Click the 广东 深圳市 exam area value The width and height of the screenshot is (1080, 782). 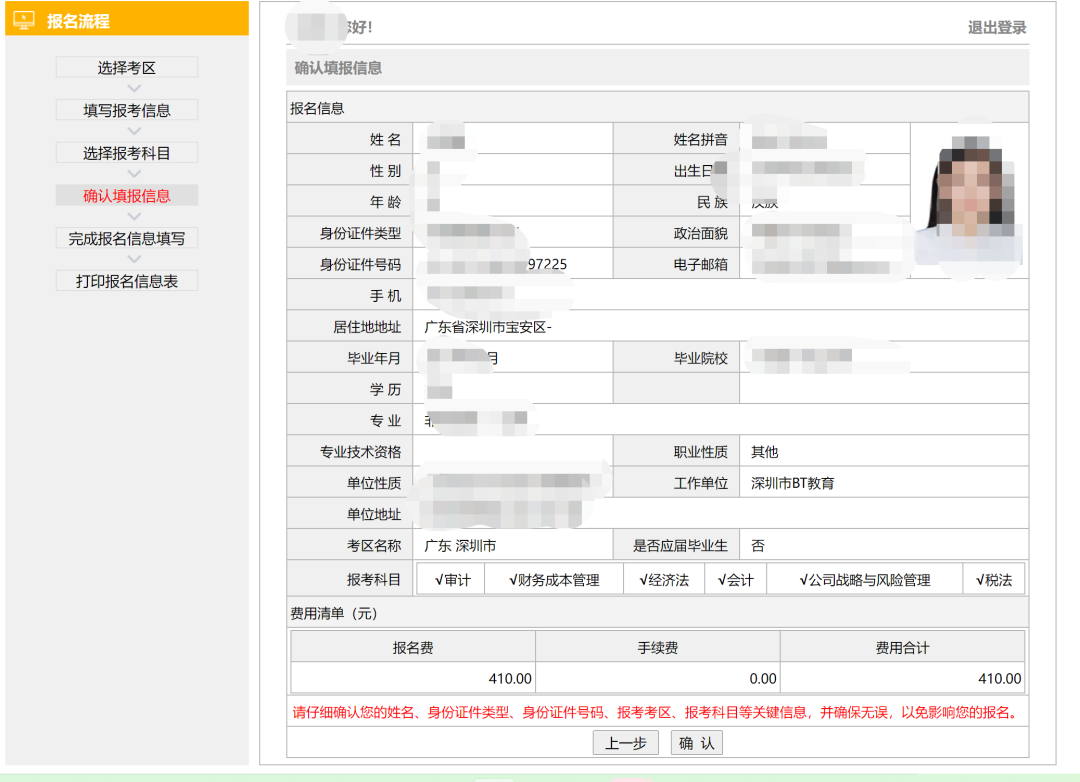click(460, 546)
